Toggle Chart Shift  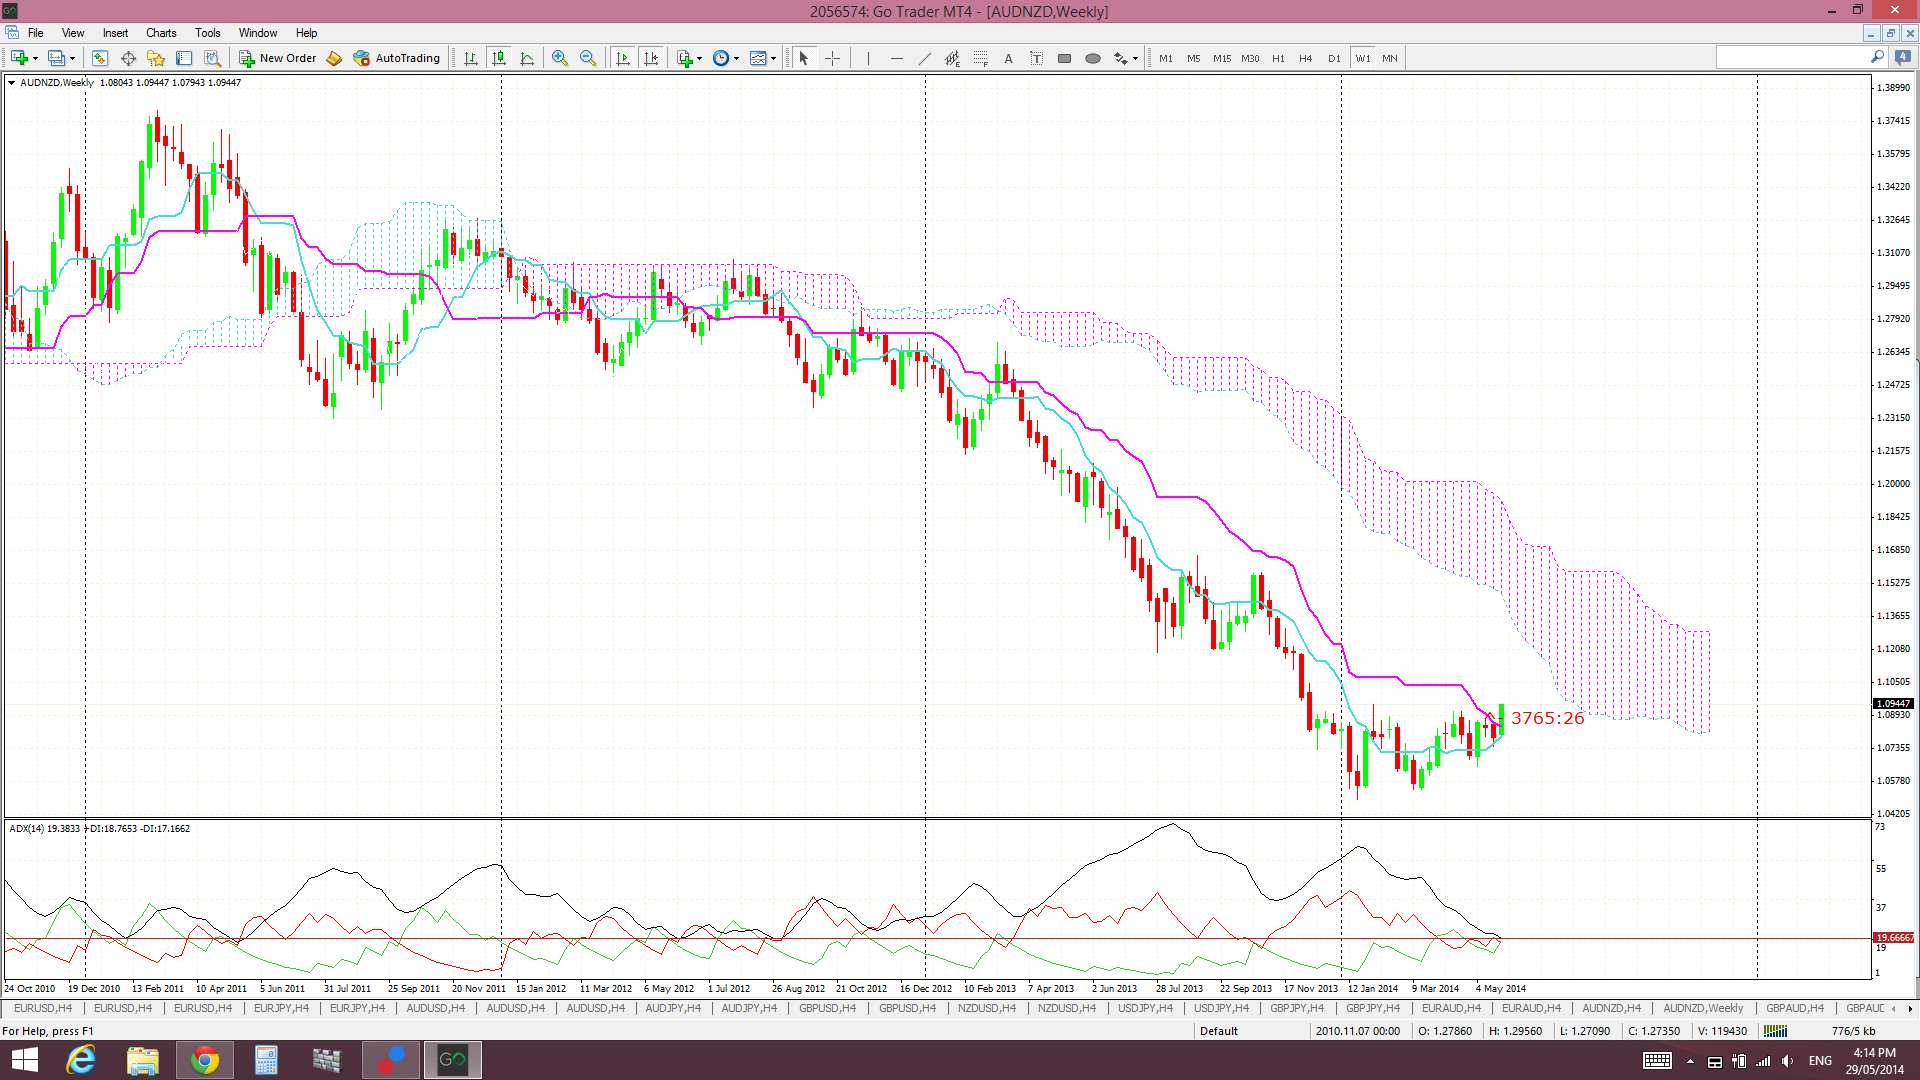click(651, 58)
